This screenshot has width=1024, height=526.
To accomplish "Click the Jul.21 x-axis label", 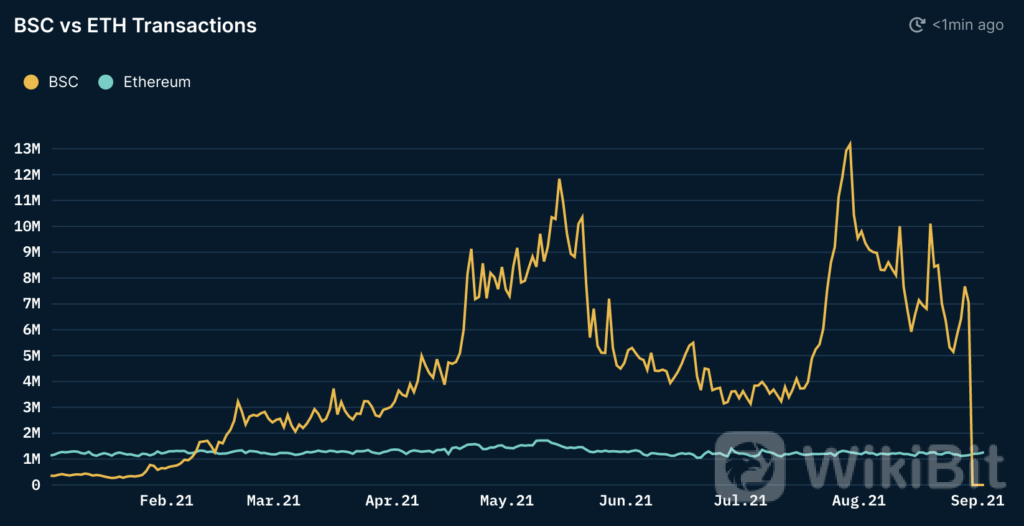I will 740,501.
